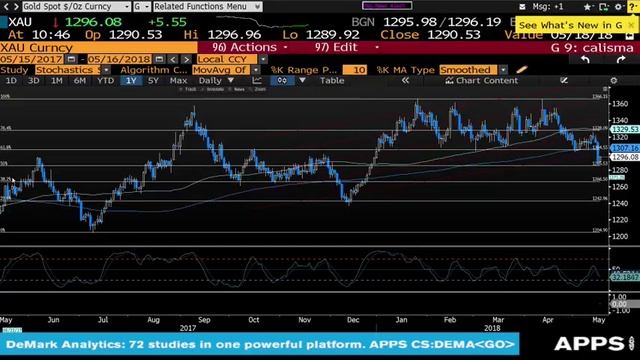Click the 32.1847 stochastic value label

624,277
